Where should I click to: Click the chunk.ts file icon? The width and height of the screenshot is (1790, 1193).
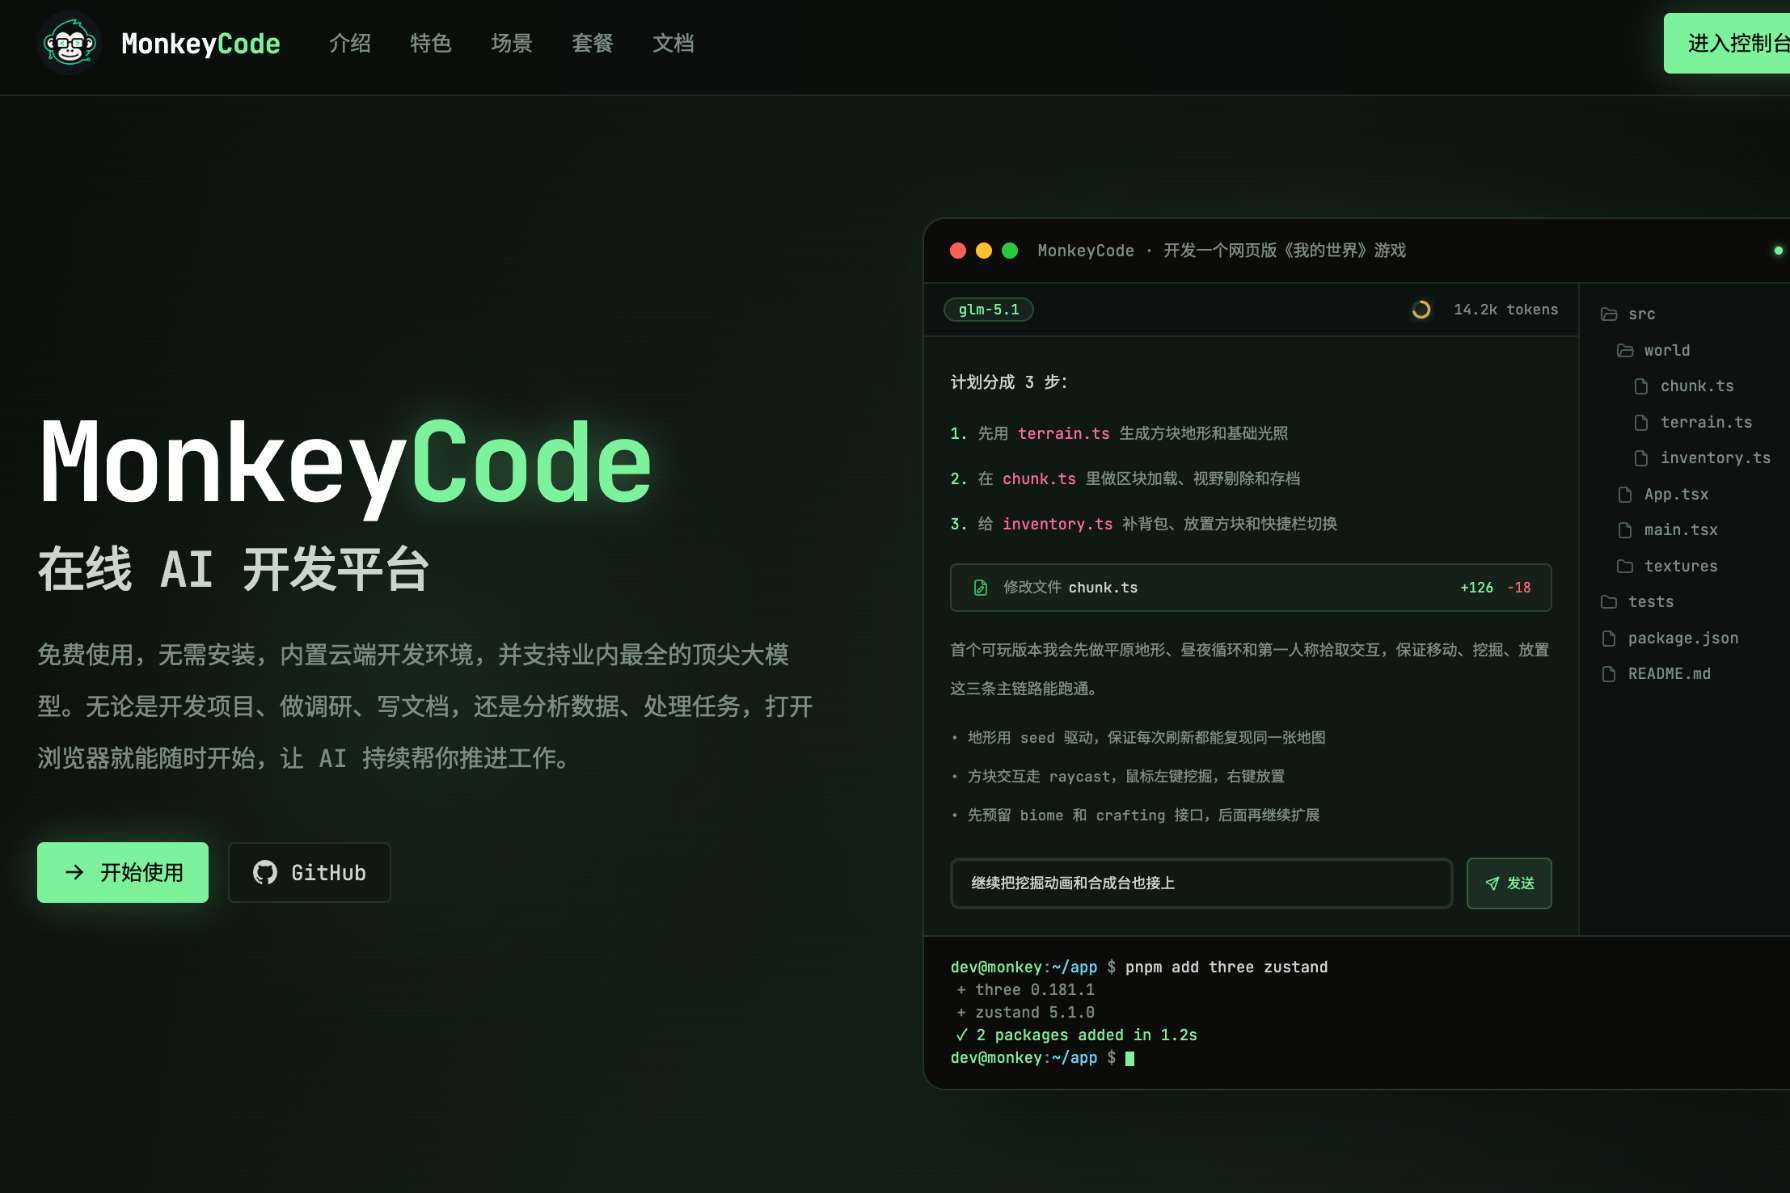tap(1641, 386)
